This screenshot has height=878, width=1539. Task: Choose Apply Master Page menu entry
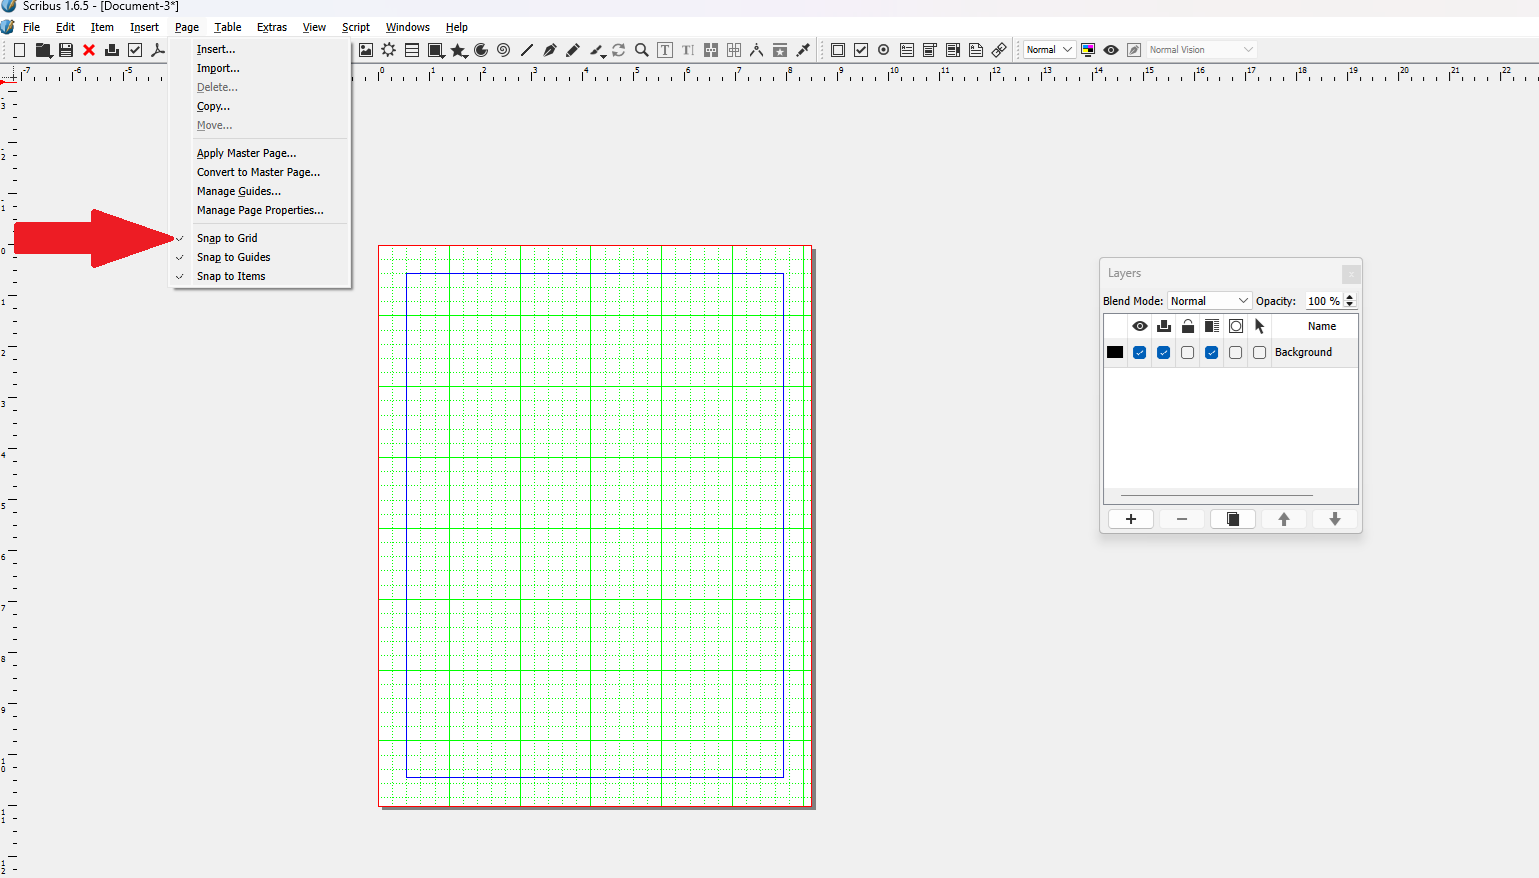(x=246, y=153)
